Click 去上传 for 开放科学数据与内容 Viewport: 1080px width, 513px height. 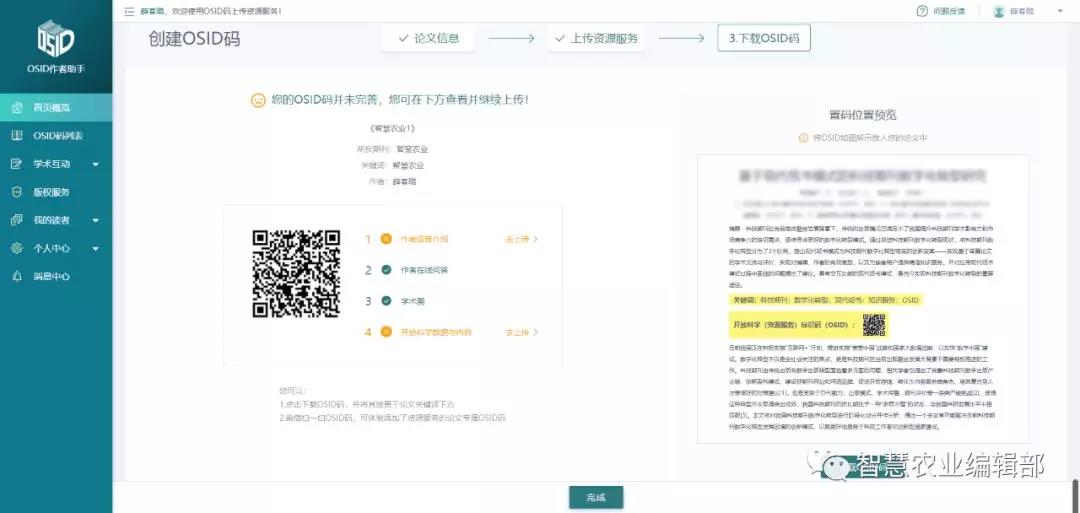[x=521, y=332]
